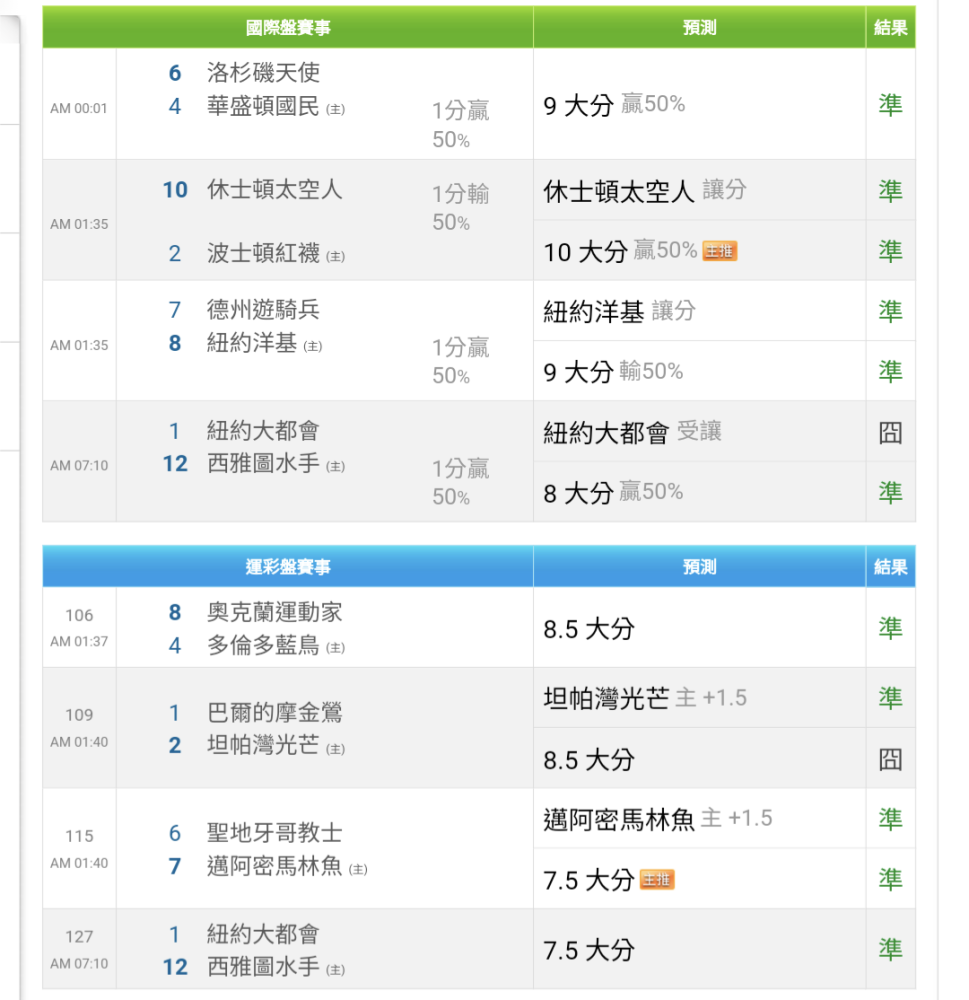This screenshot has width=969, height=1000.
Task: Click 紐約大都會 受讓 prediction
Action: tap(632, 432)
